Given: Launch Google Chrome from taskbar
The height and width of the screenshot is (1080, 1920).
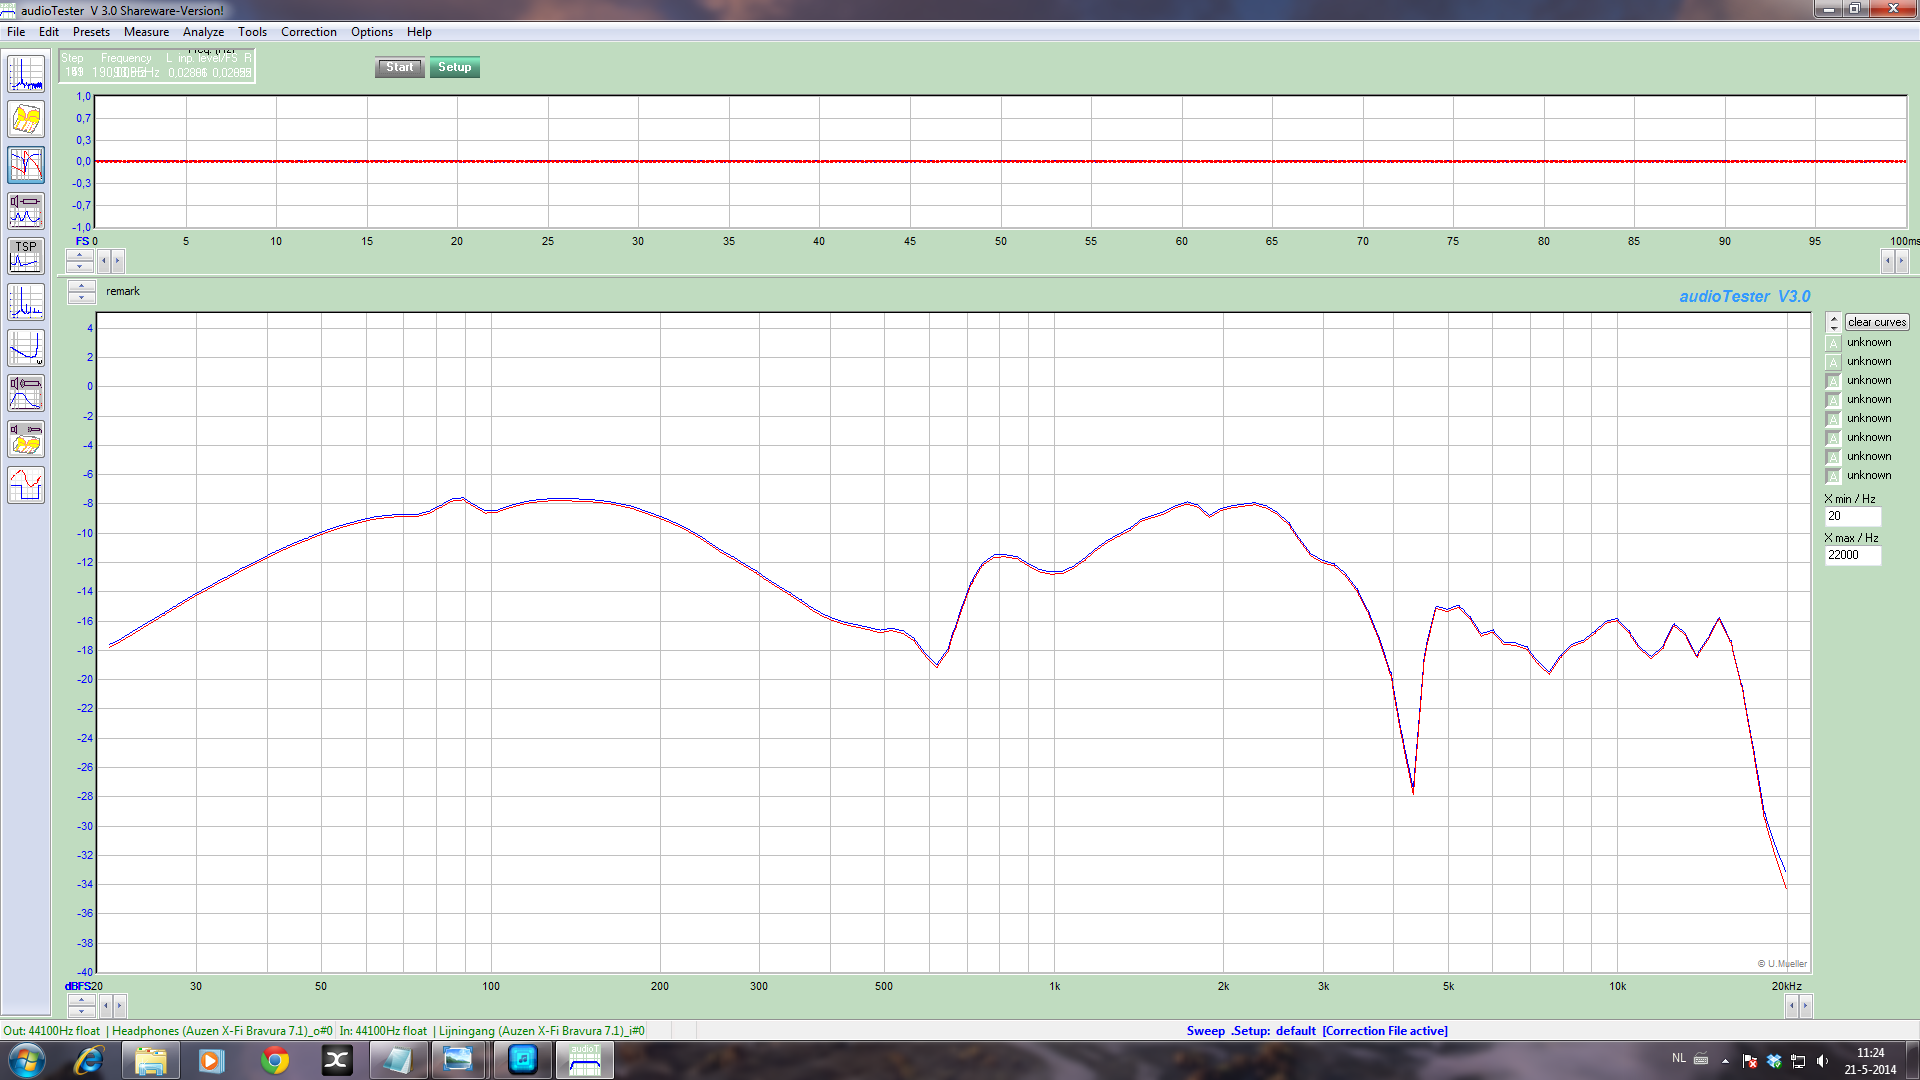Looking at the screenshot, I should [275, 1060].
